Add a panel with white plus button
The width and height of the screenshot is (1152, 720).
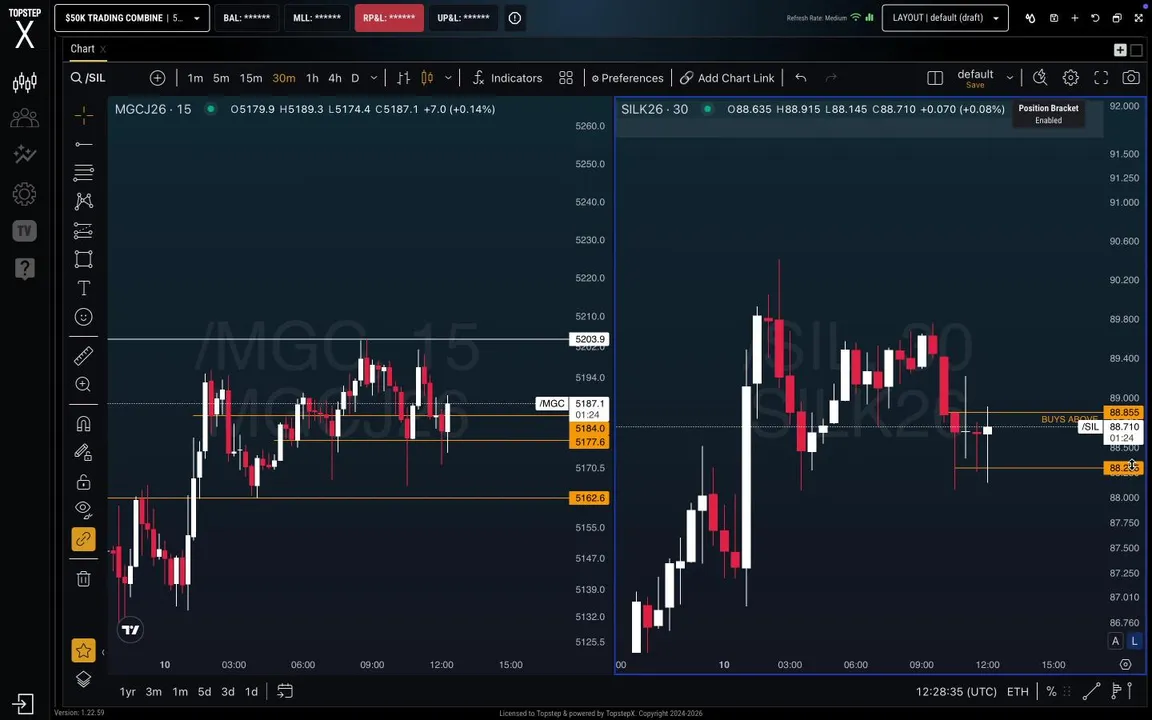click(1120, 50)
